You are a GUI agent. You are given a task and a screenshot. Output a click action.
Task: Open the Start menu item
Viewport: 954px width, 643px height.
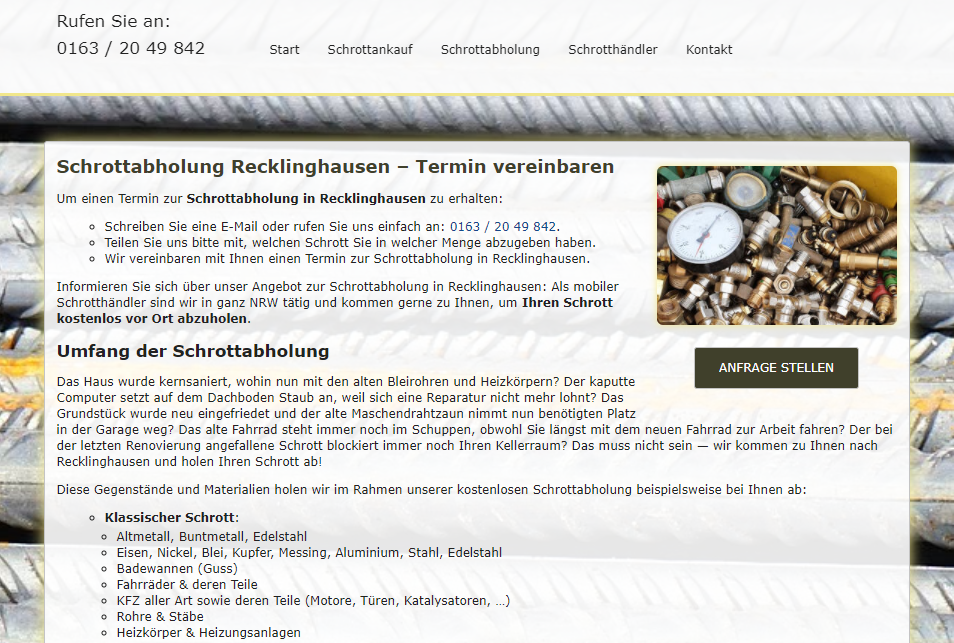coord(284,50)
